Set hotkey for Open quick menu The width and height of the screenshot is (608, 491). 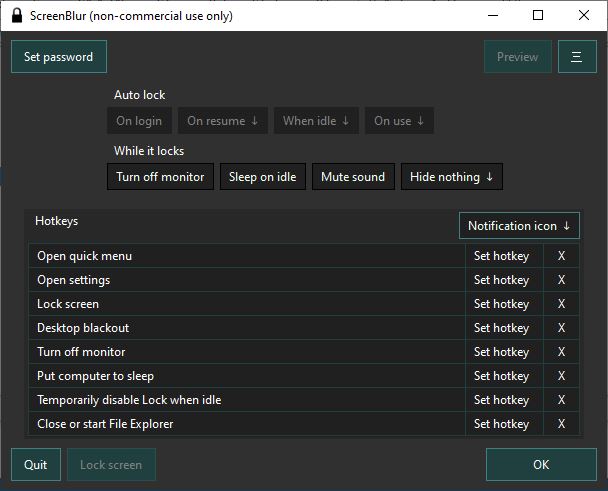504,256
